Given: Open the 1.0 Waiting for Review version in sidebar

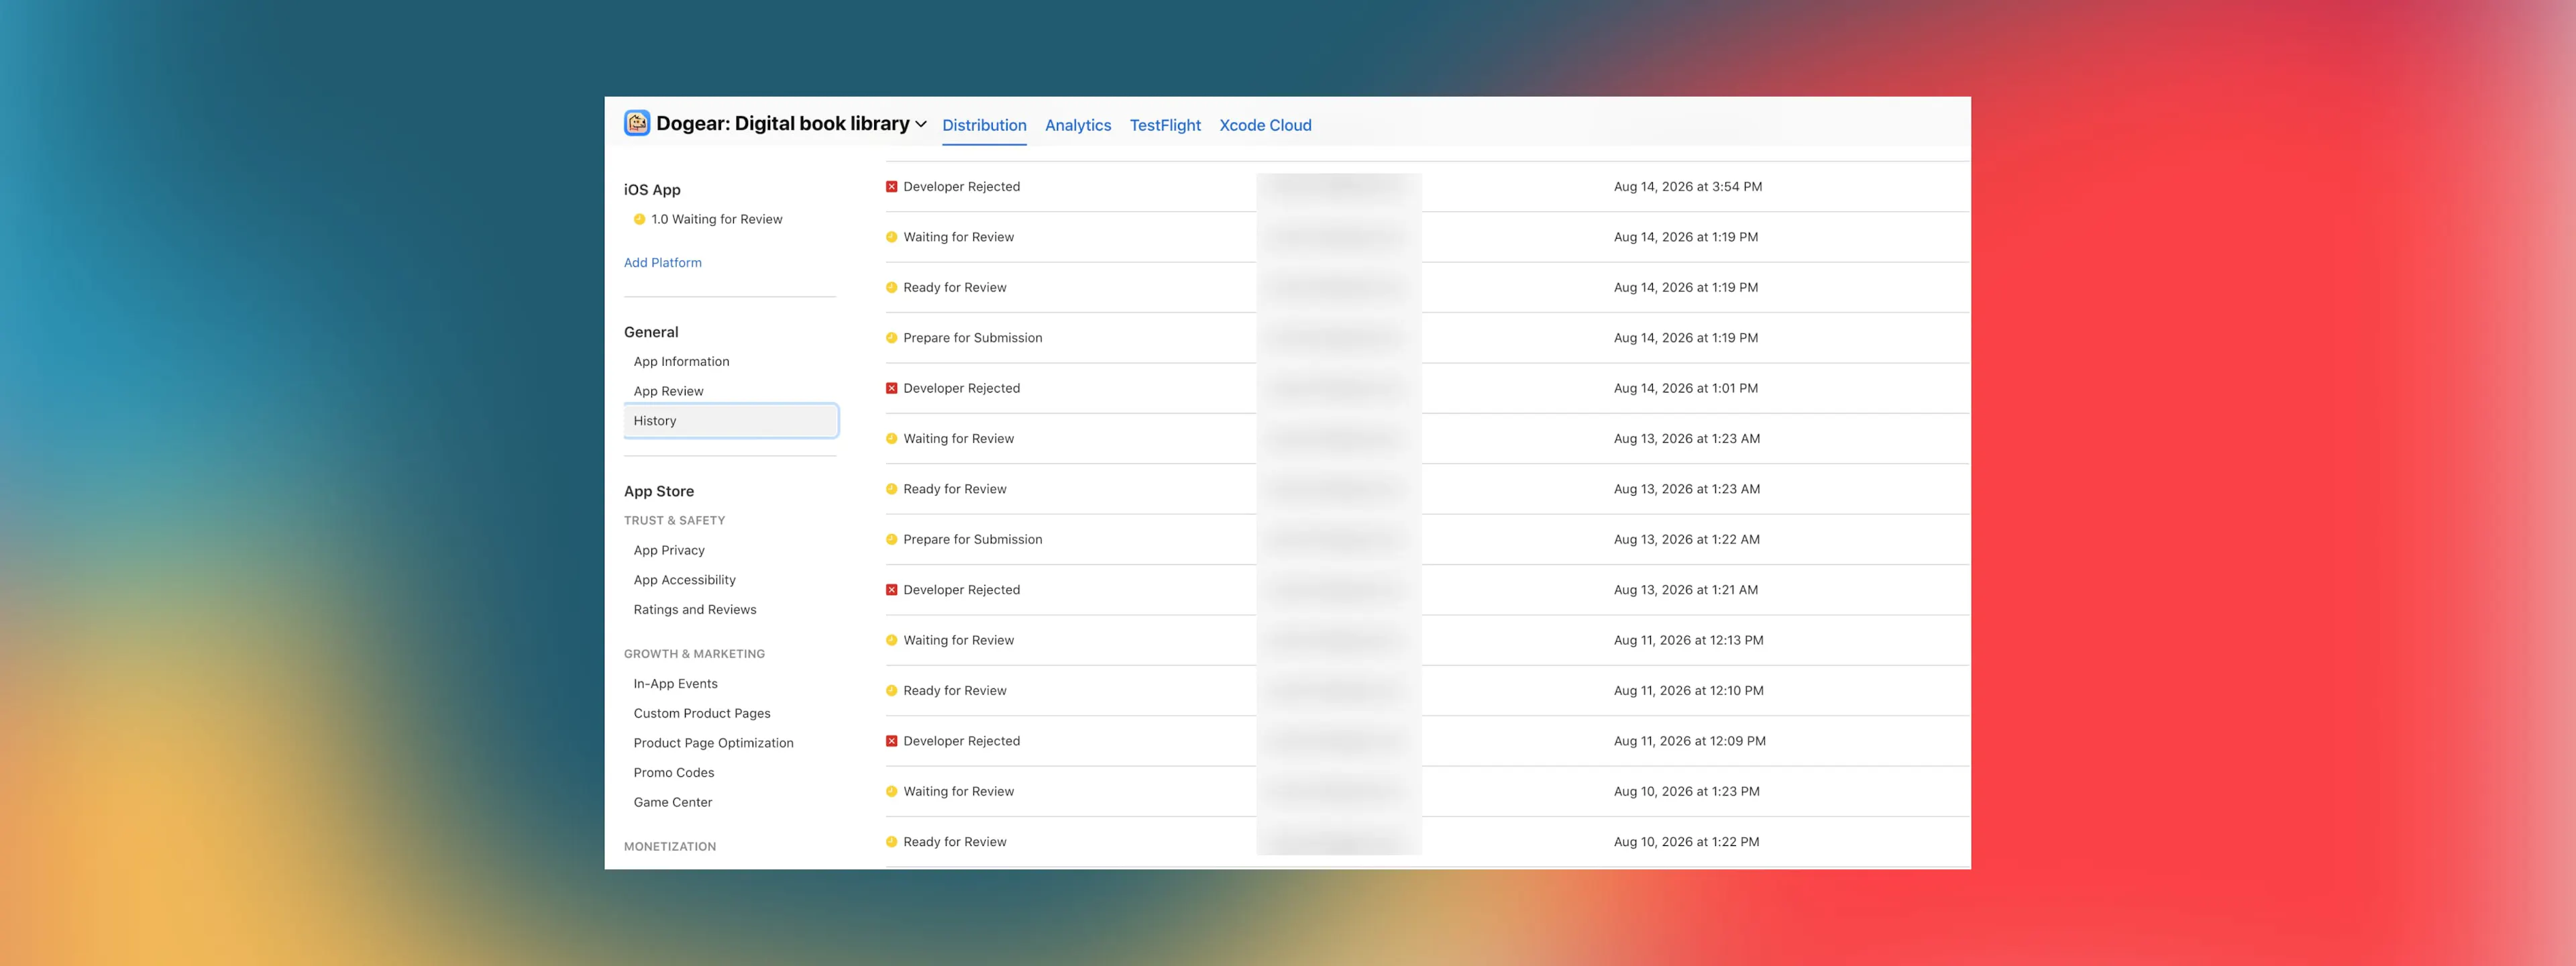Looking at the screenshot, I should (x=717, y=219).
